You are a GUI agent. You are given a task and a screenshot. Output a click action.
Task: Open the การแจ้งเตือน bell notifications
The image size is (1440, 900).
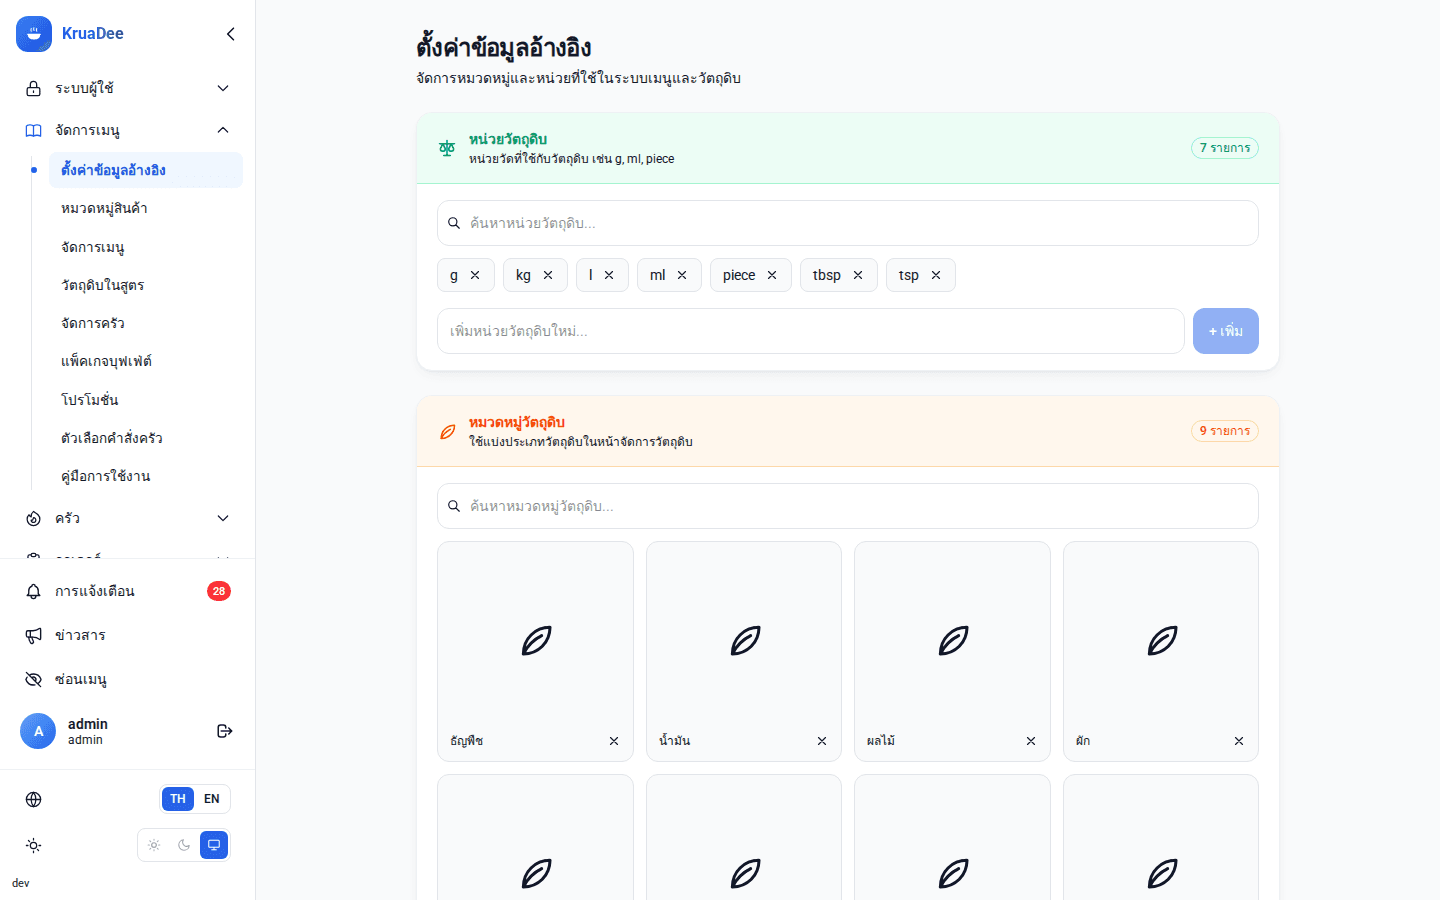[128, 591]
